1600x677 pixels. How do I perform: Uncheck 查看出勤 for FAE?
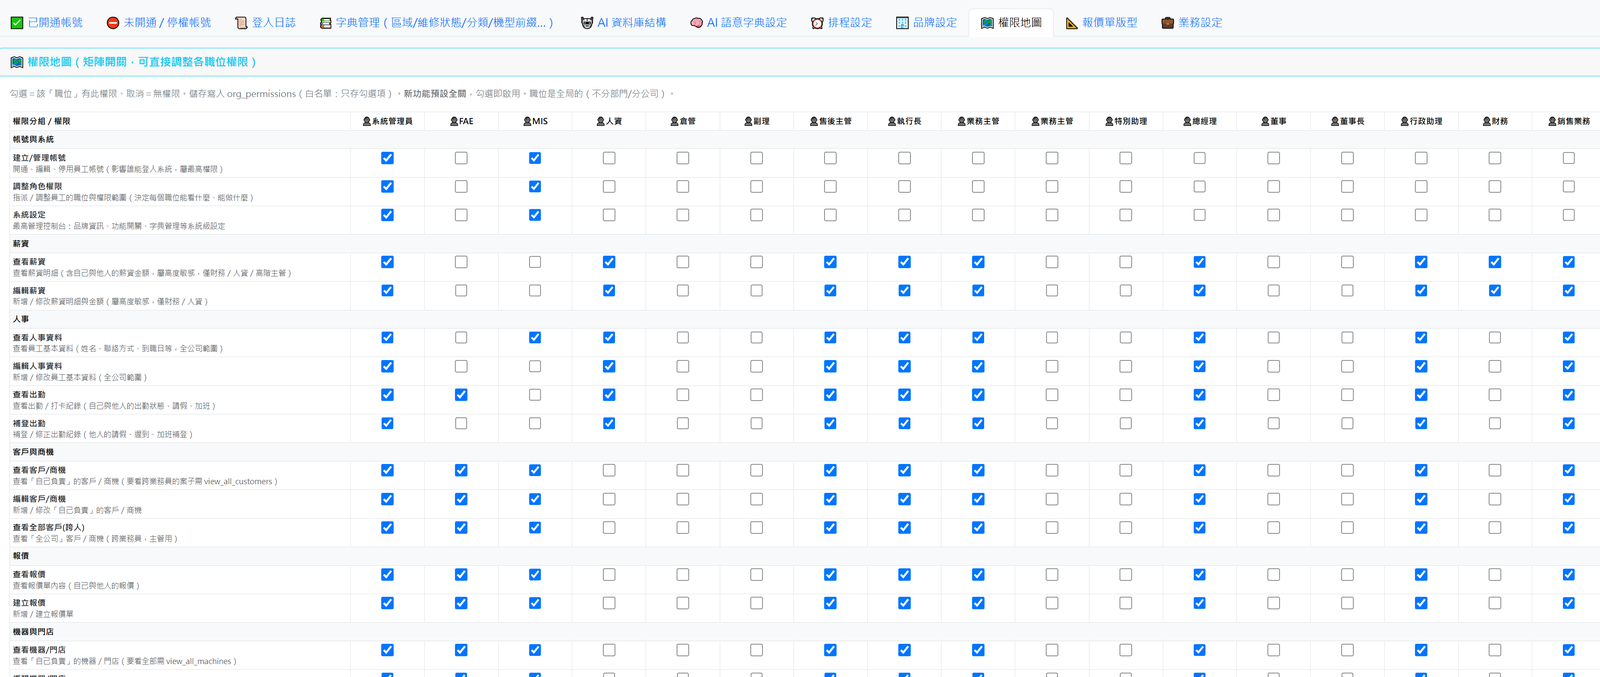click(461, 395)
